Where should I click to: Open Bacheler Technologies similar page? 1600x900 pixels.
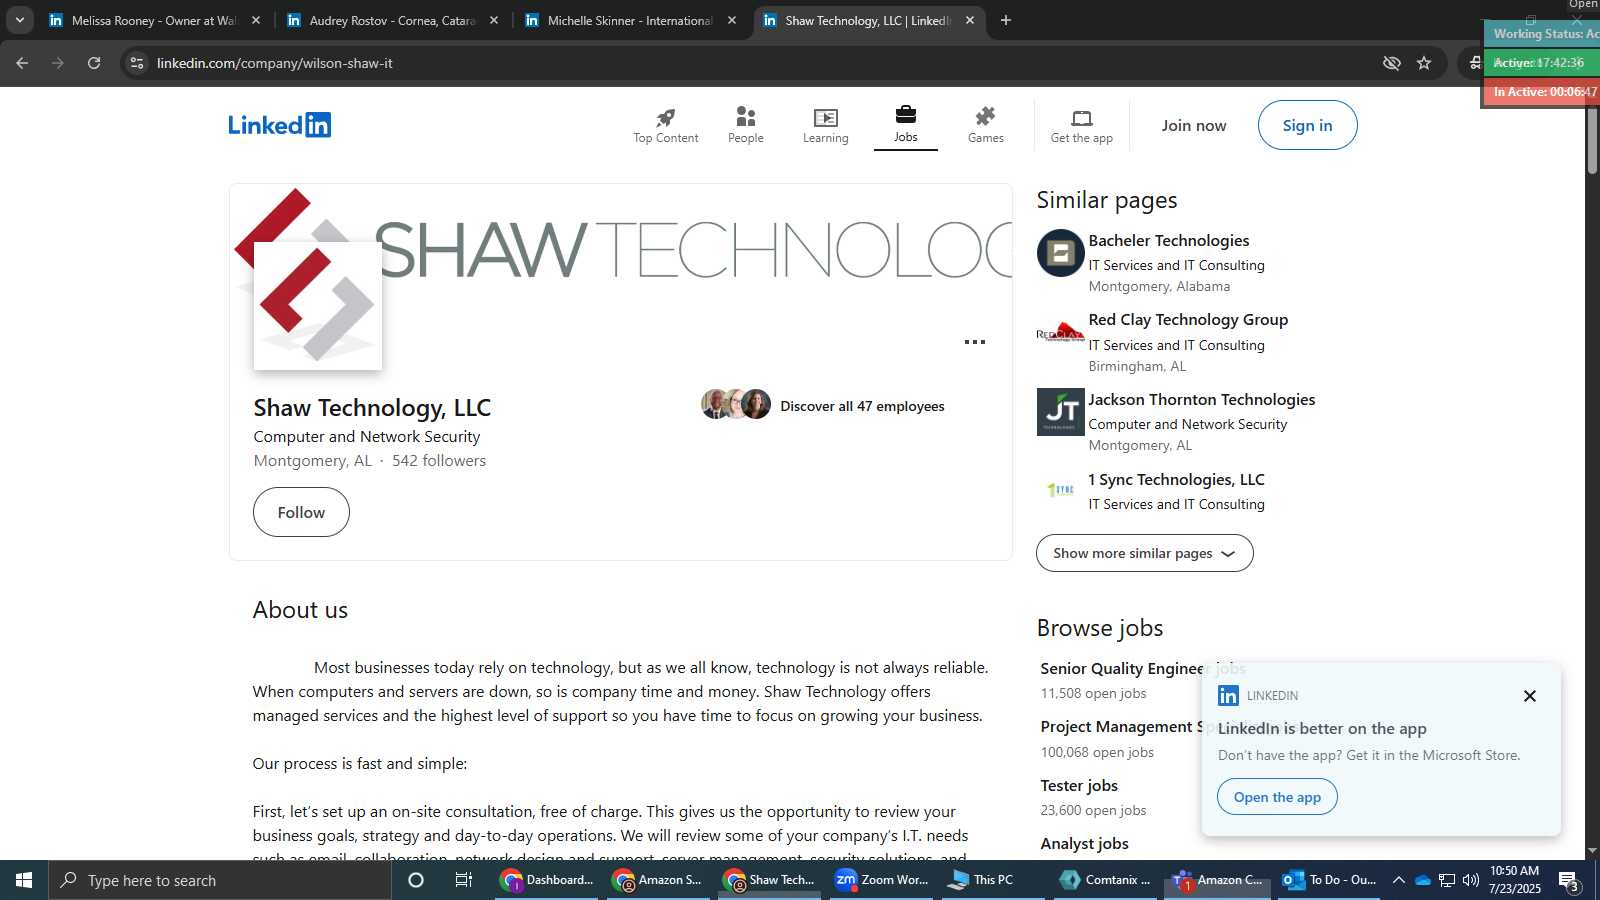(x=1168, y=240)
